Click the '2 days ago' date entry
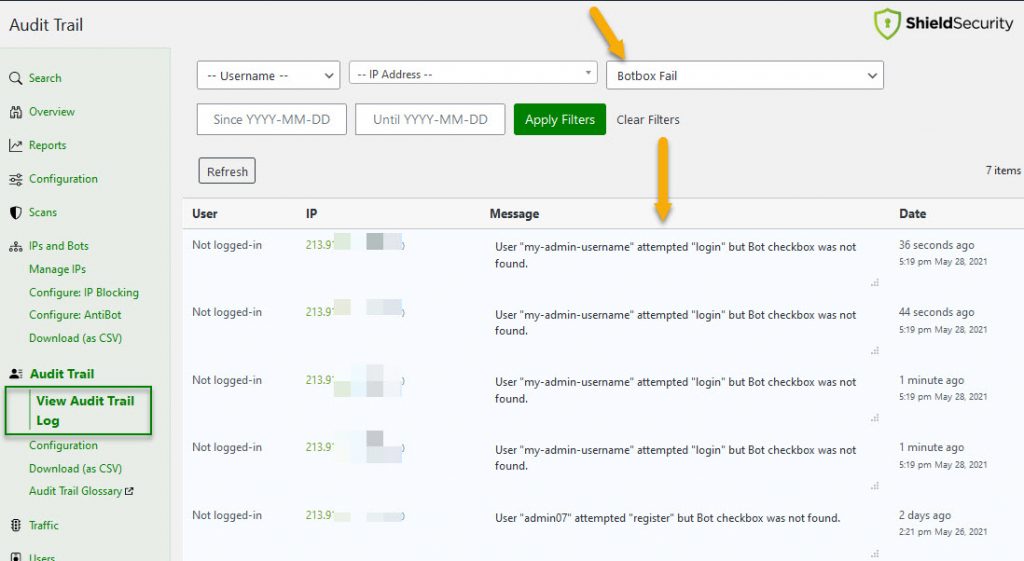 (x=925, y=515)
